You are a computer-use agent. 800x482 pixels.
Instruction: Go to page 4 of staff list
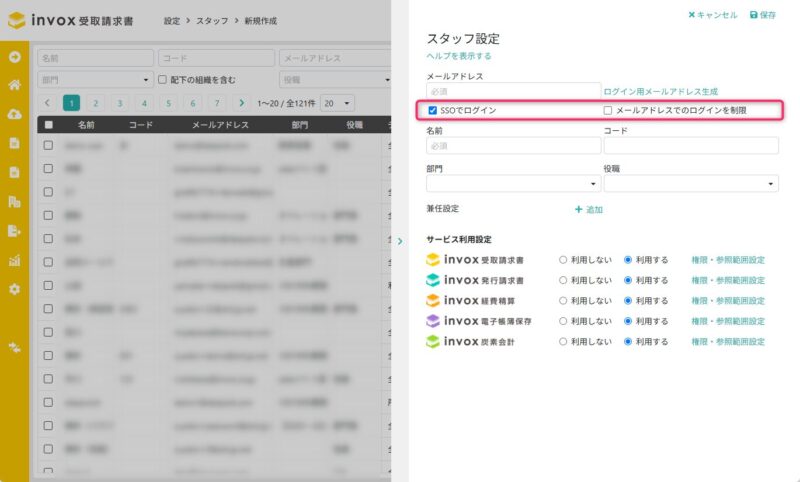pos(144,103)
